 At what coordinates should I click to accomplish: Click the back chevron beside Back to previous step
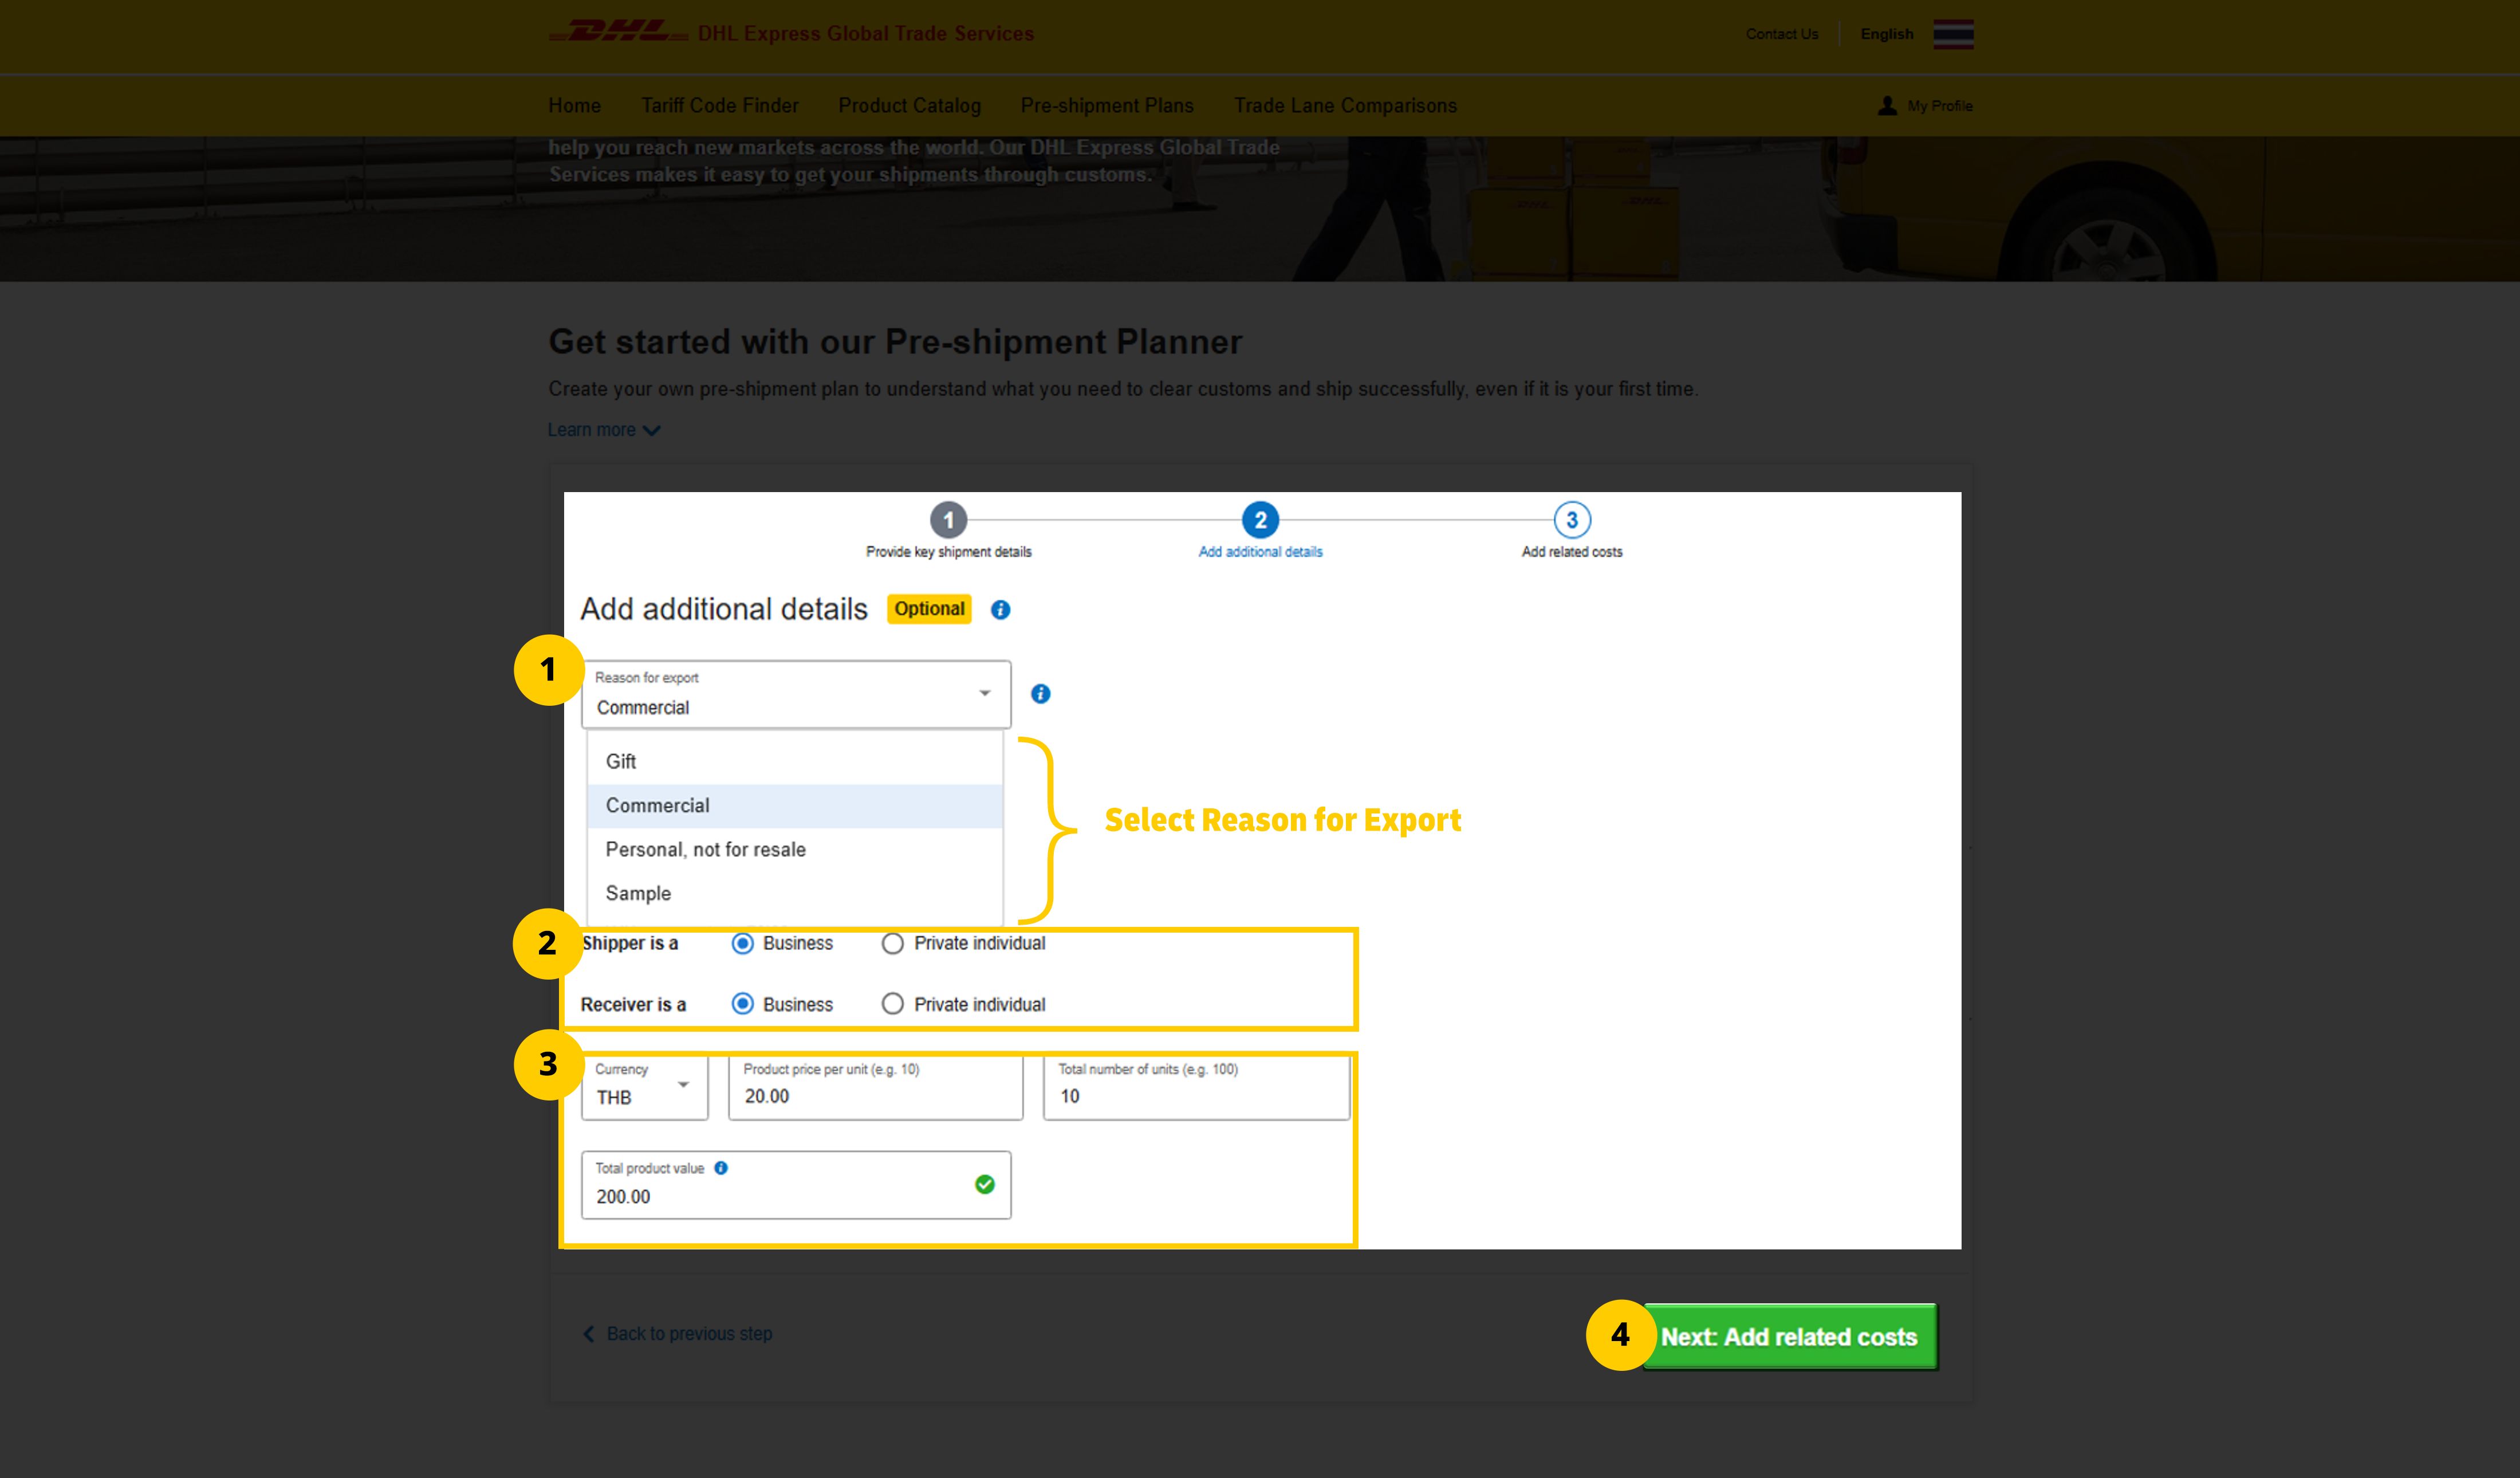click(588, 1333)
